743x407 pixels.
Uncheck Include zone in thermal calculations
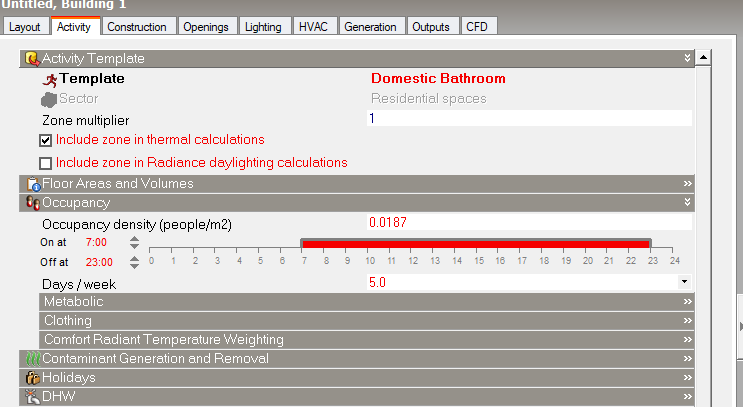(x=45, y=140)
